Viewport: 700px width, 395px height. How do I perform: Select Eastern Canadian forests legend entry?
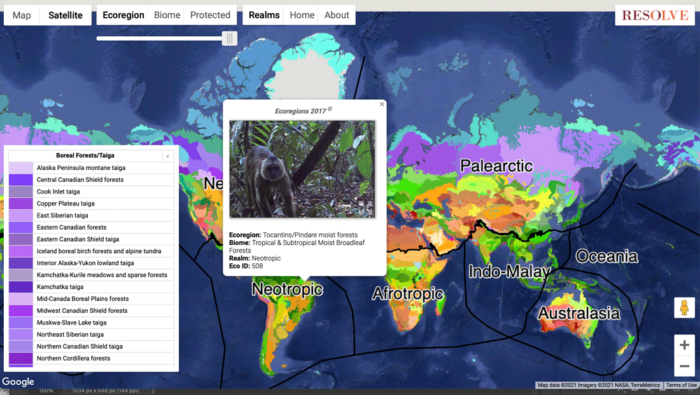tap(91, 227)
